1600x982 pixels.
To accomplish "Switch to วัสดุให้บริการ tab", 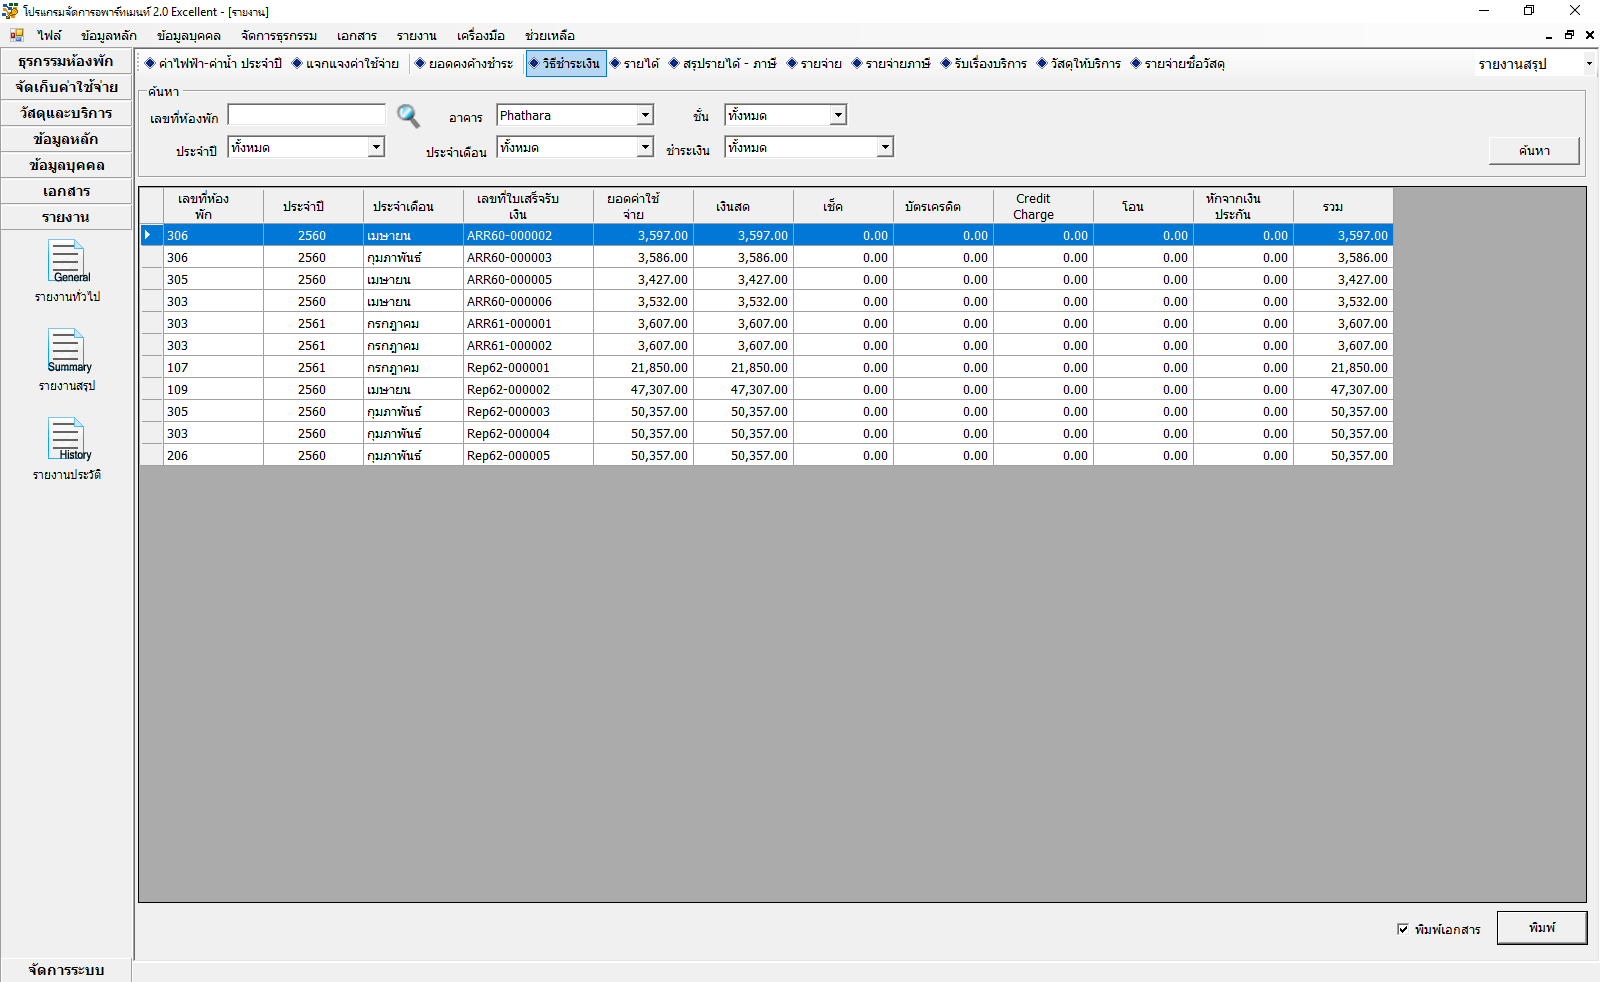I will [1079, 63].
